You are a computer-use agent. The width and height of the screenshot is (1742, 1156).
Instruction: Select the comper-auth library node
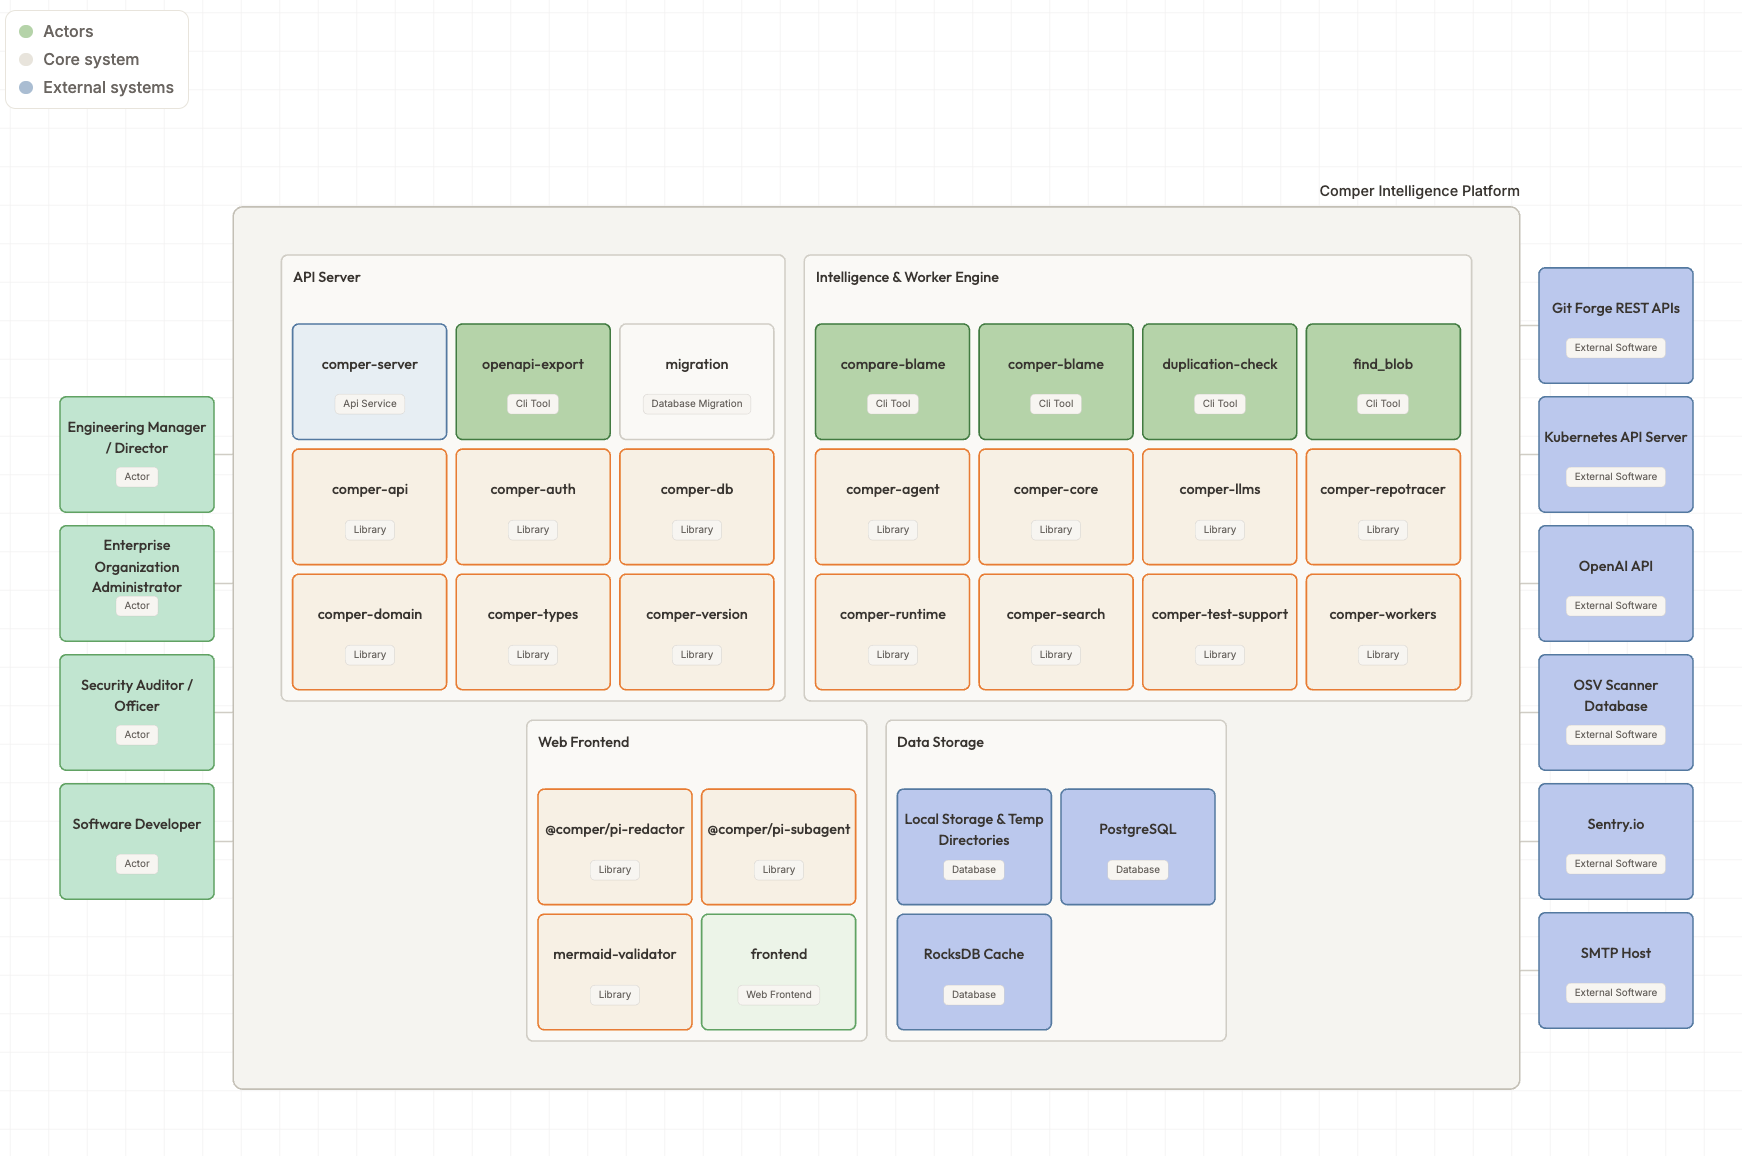[533, 507]
